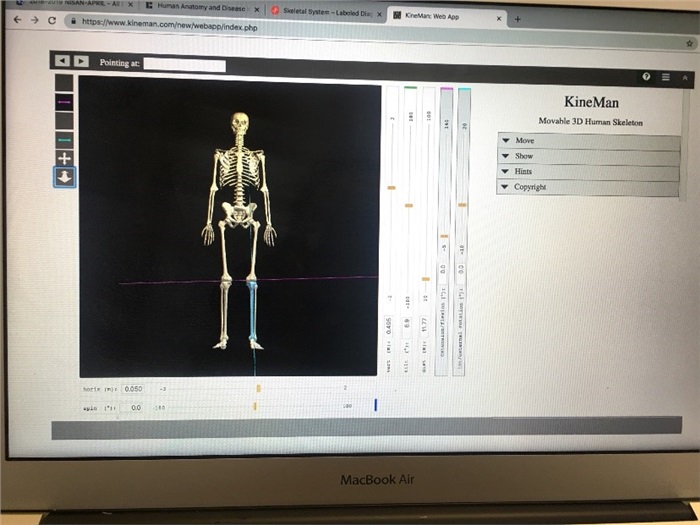Expand the Move section

click(588, 141)
